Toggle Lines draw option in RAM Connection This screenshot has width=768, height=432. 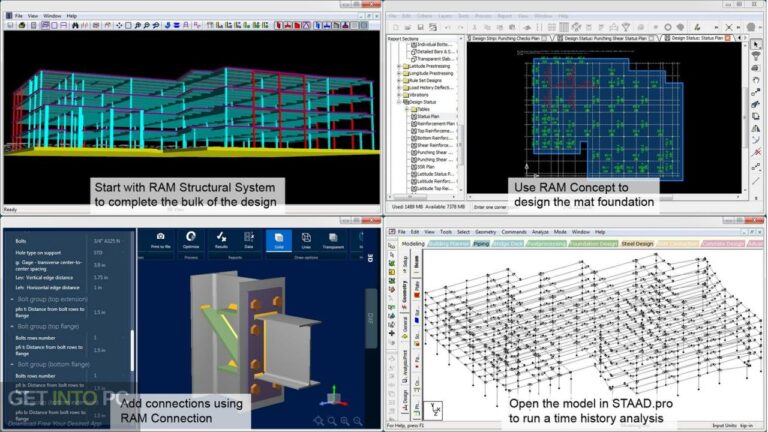306,240
